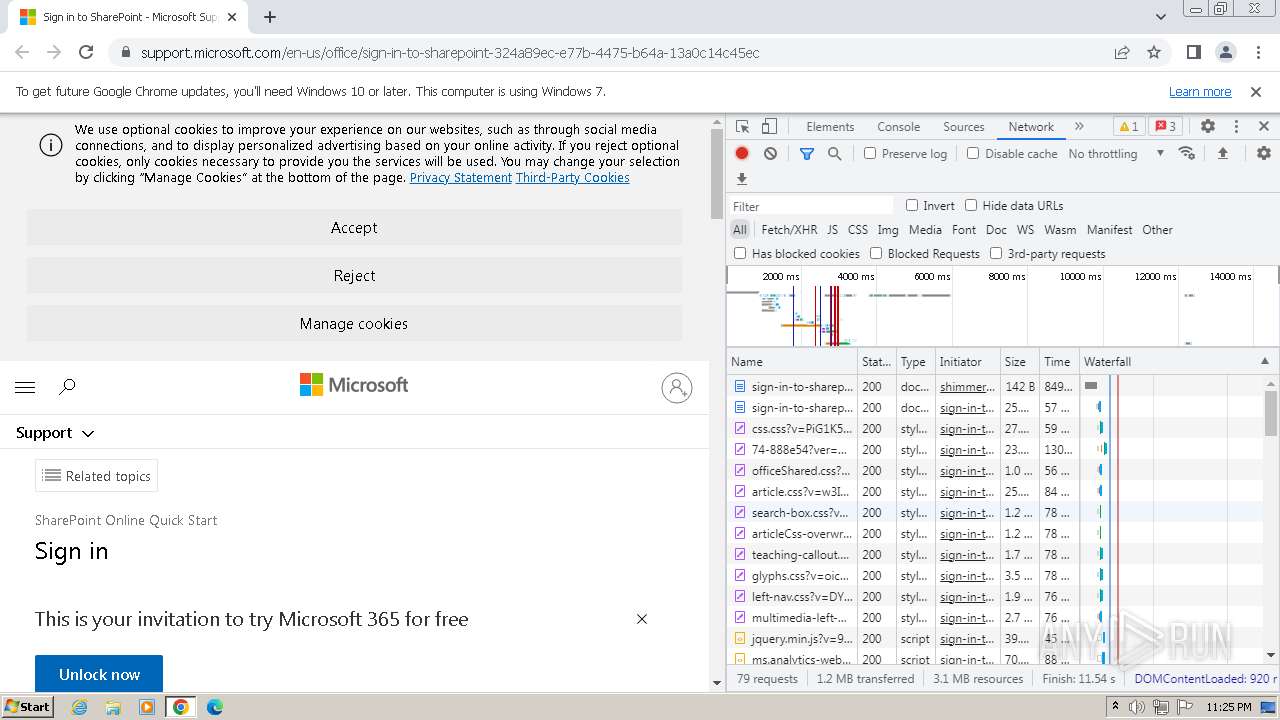
Task: Click the issues counter badge showing 3
Action: 1165,127
